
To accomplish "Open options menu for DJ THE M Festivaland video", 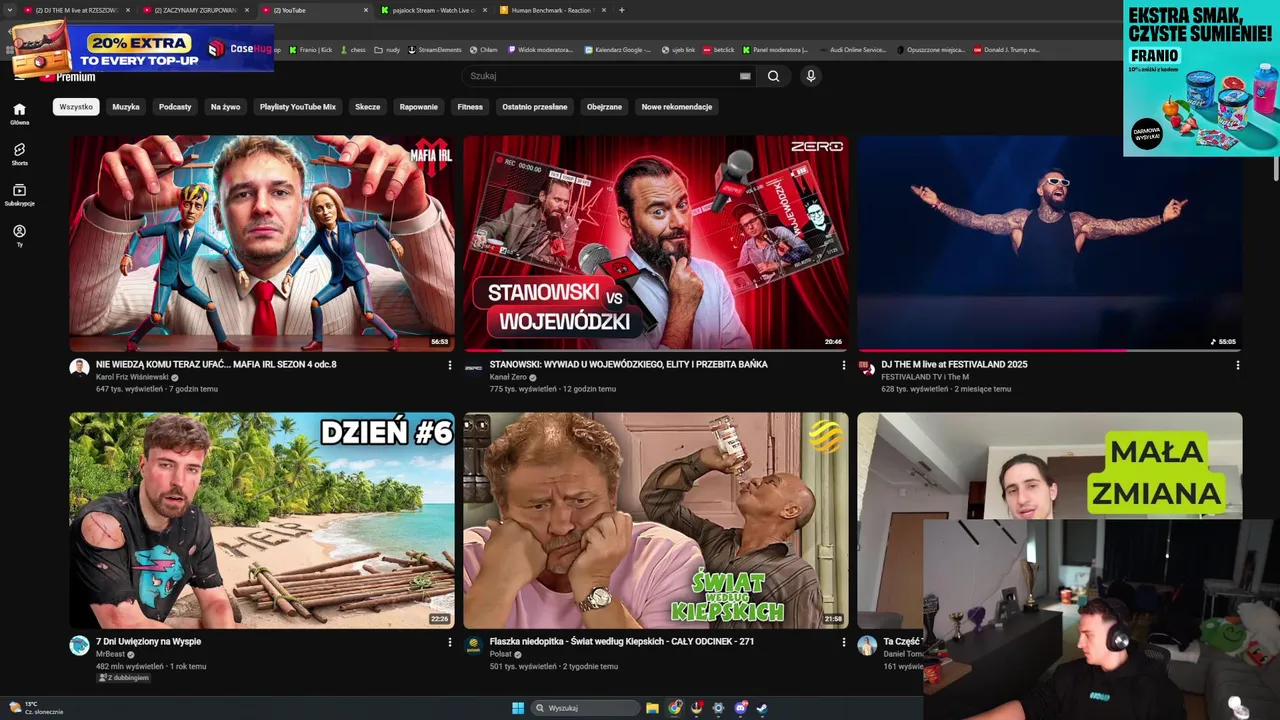I will pyautogui.click(x=1237, y=365).
